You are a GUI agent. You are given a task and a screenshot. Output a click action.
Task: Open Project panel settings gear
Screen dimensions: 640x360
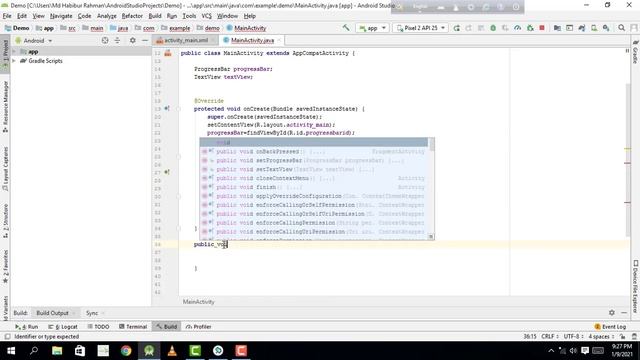(133, 40)
